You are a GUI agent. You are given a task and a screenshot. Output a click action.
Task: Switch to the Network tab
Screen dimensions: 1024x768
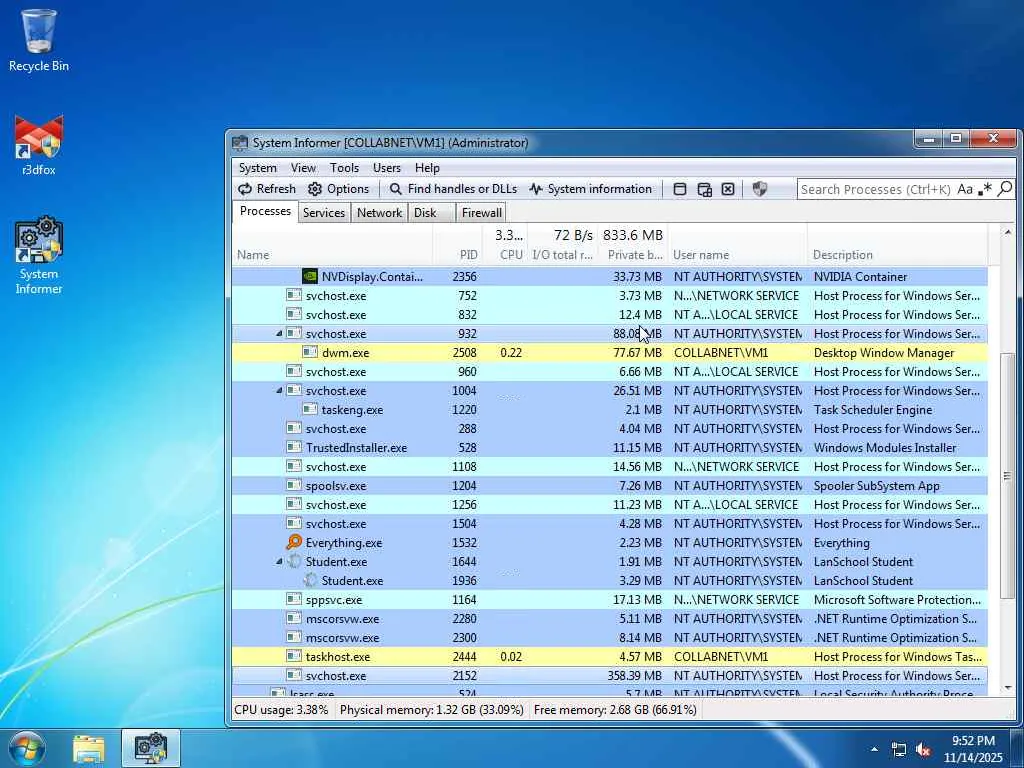click(x=379, y=213)
